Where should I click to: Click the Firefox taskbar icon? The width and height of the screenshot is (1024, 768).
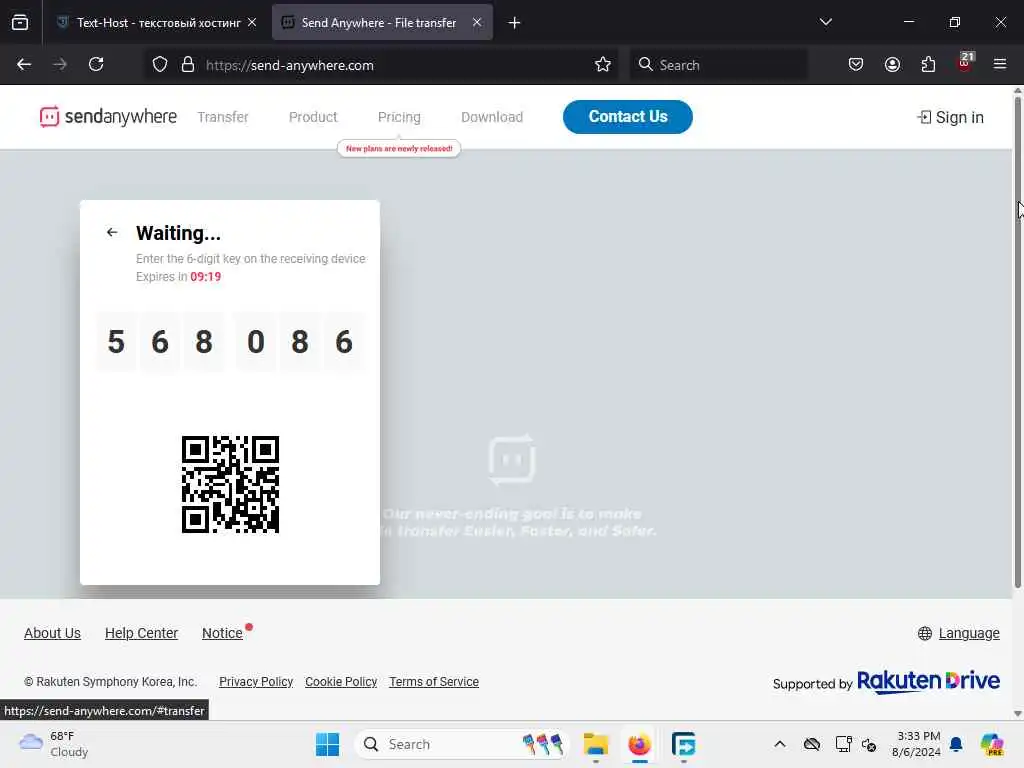coord(639,744)
